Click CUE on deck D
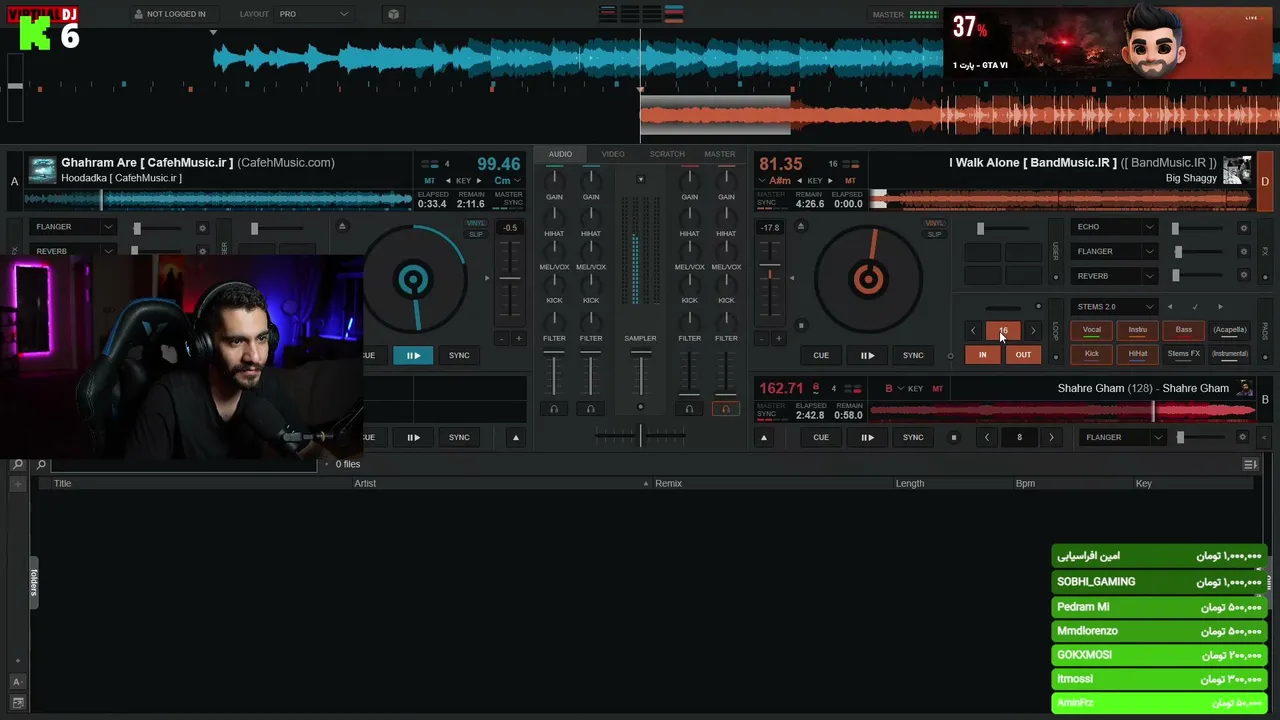The image size is (1280, 720). pos(821,355)
